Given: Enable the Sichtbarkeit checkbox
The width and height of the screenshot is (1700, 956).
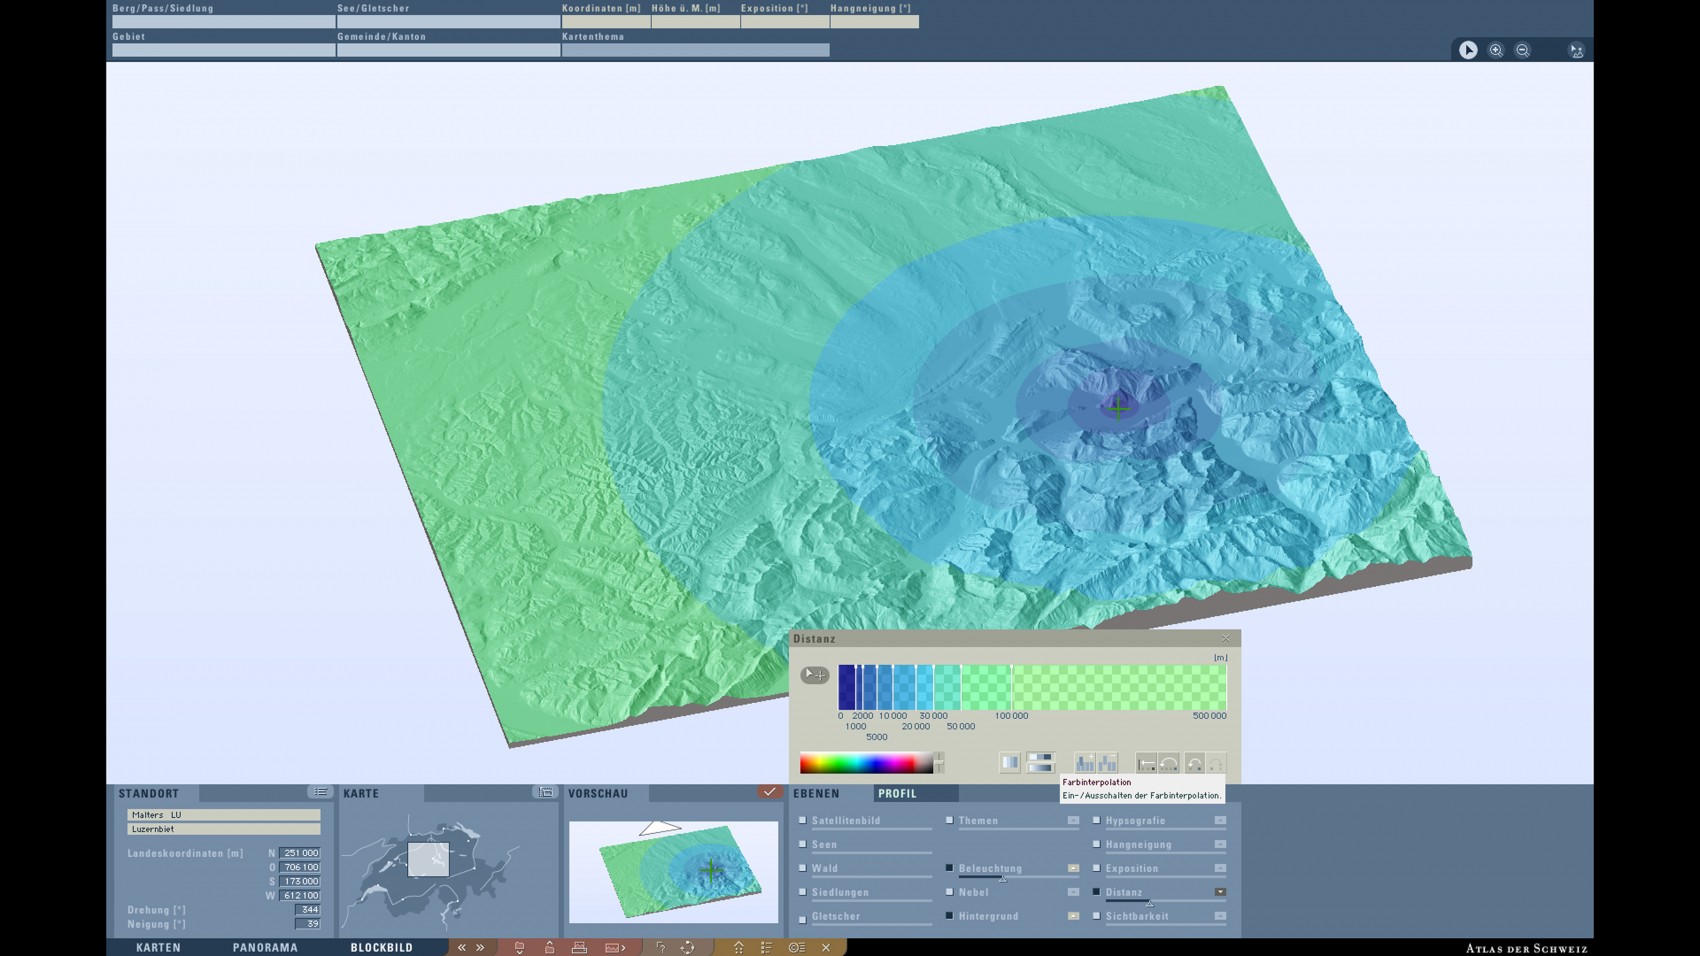Looking at the screenshot, I should point(1096,916).
